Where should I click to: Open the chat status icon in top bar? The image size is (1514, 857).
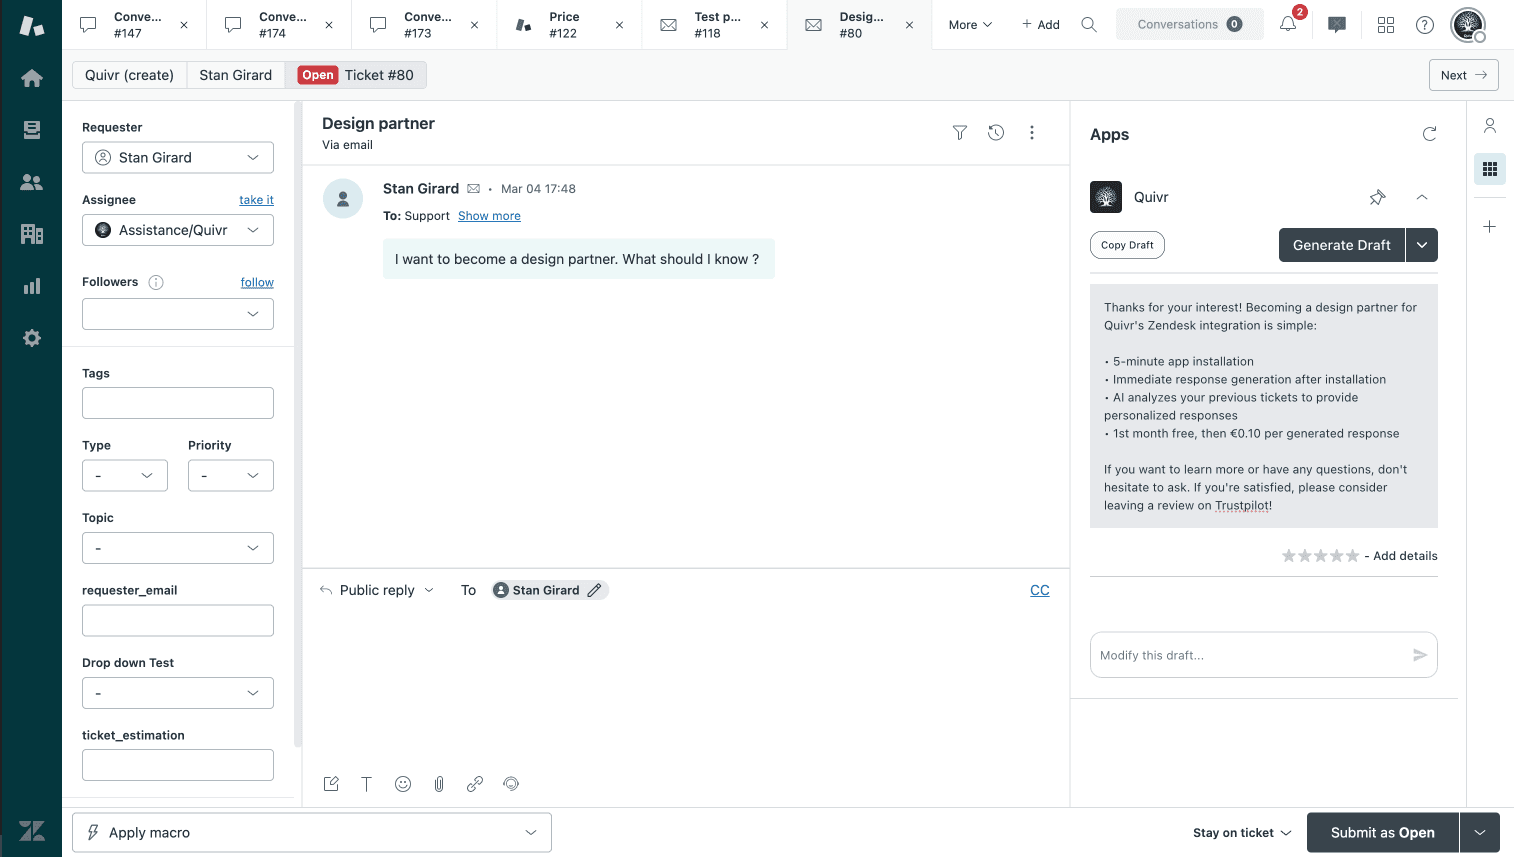[x=1337, y=24]
